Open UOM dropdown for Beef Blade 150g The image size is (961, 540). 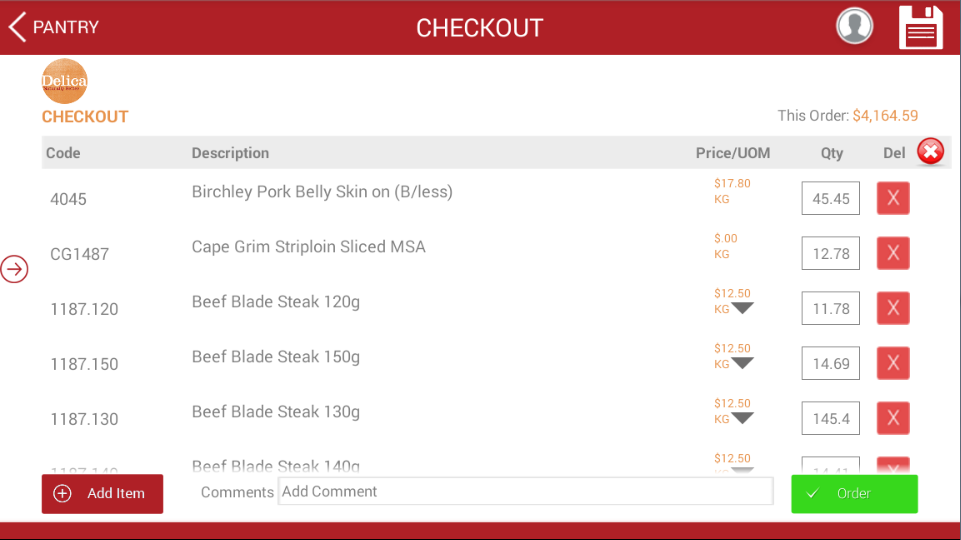click(x=742, y=364)
